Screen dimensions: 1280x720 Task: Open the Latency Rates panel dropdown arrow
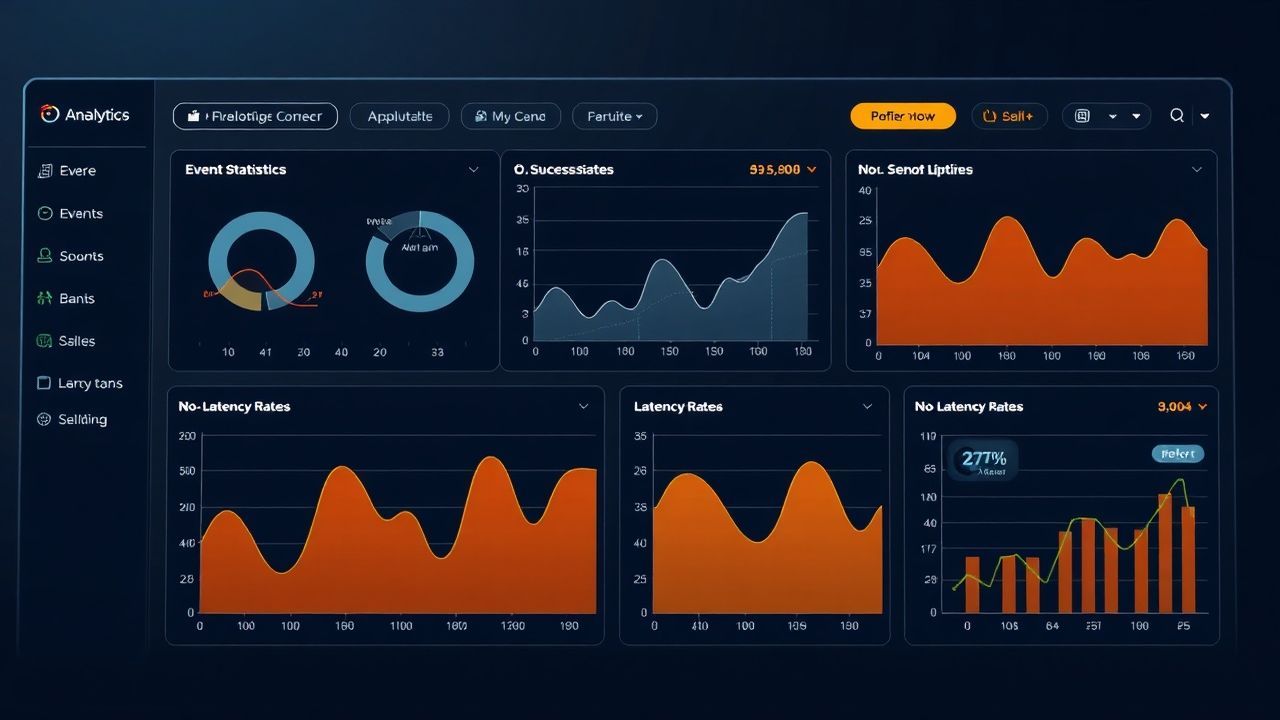(866, 406)
